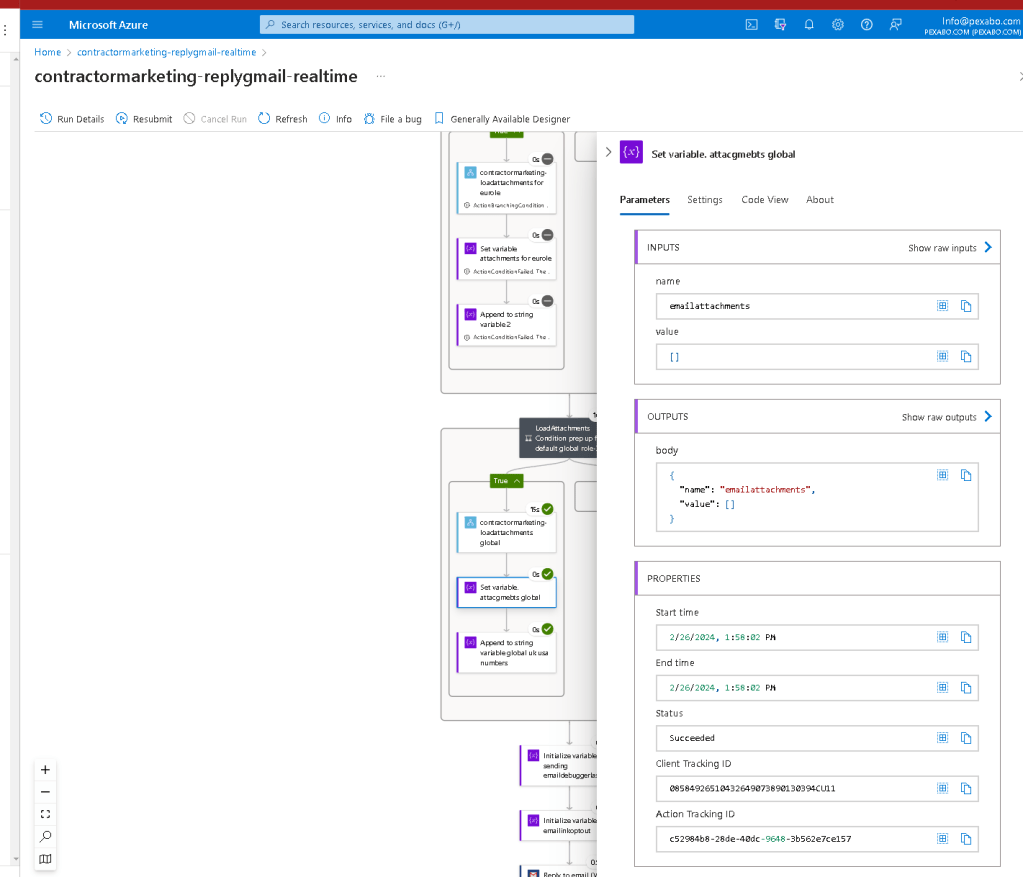Fit the workflow to view
Viewport: 1023px width, 877px height.
[45, 814]
